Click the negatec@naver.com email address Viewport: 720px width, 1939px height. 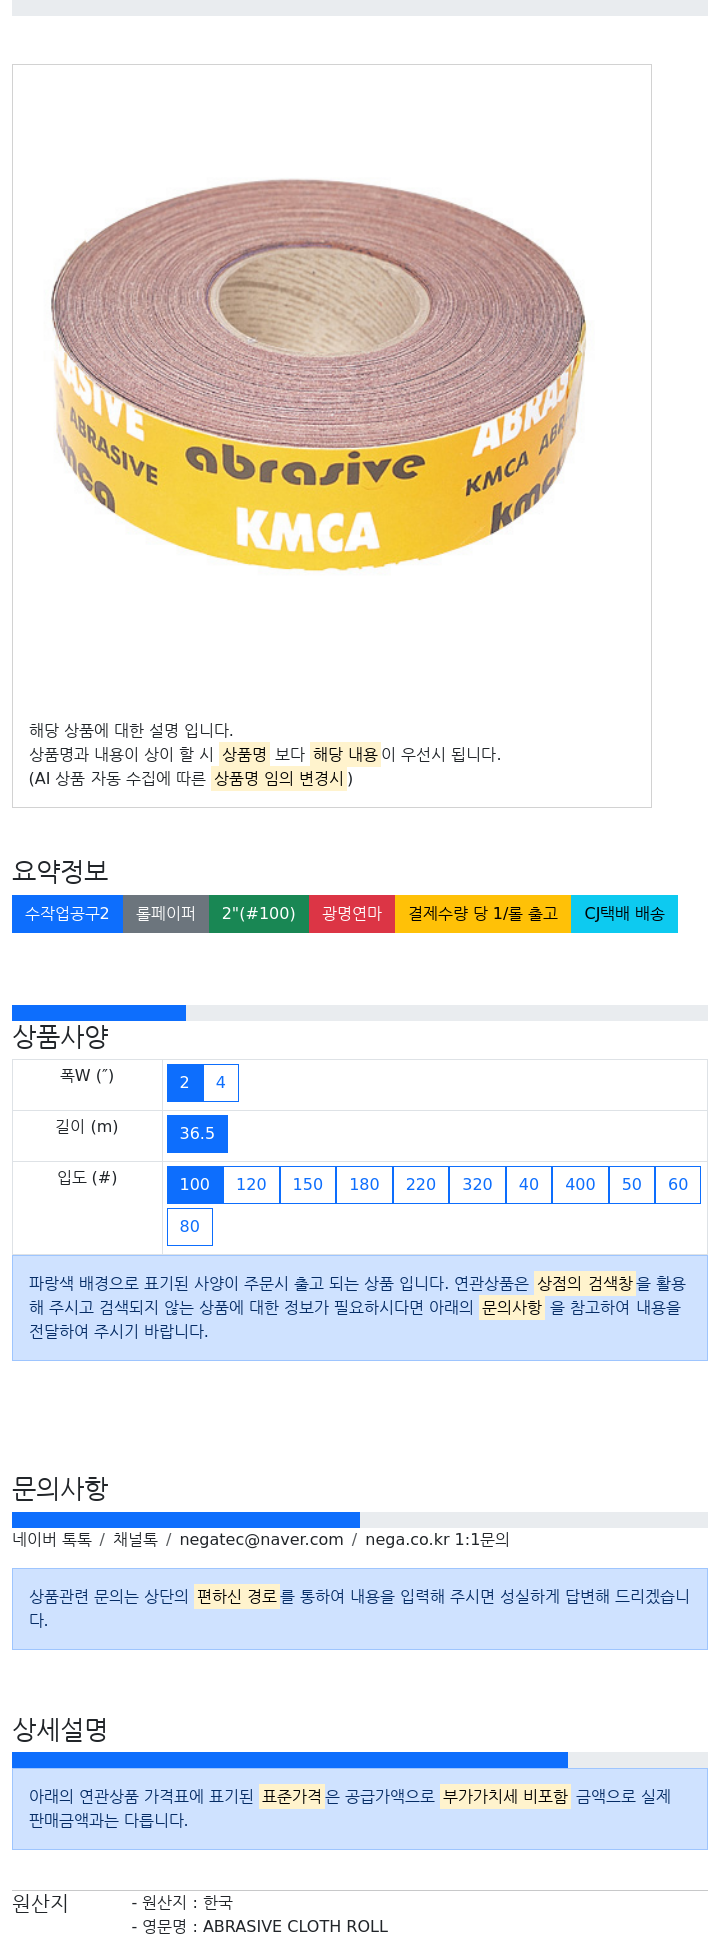point(261,1540)
